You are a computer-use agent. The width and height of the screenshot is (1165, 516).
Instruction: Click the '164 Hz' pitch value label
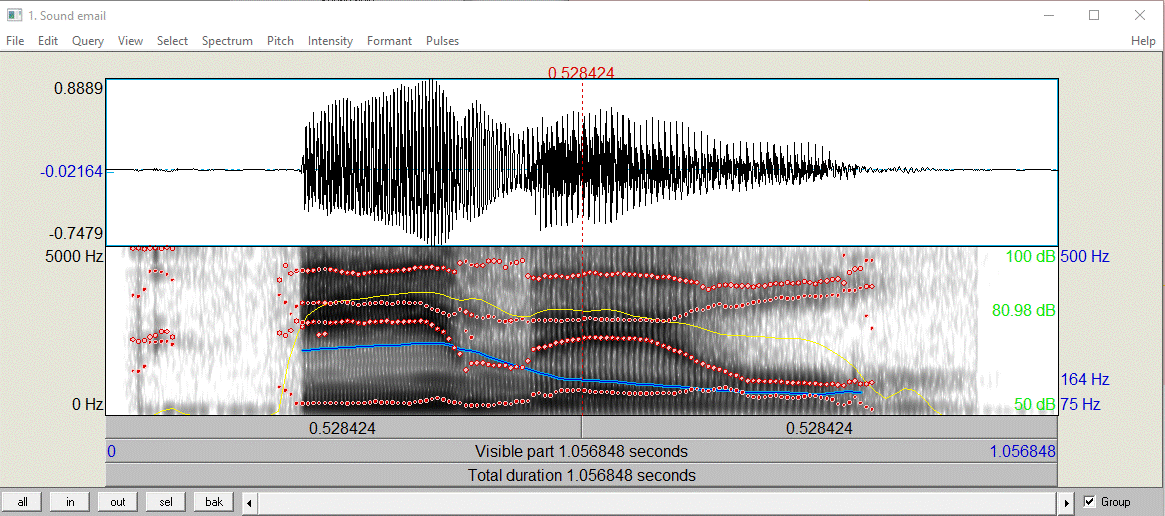(x=1085, y=379)
